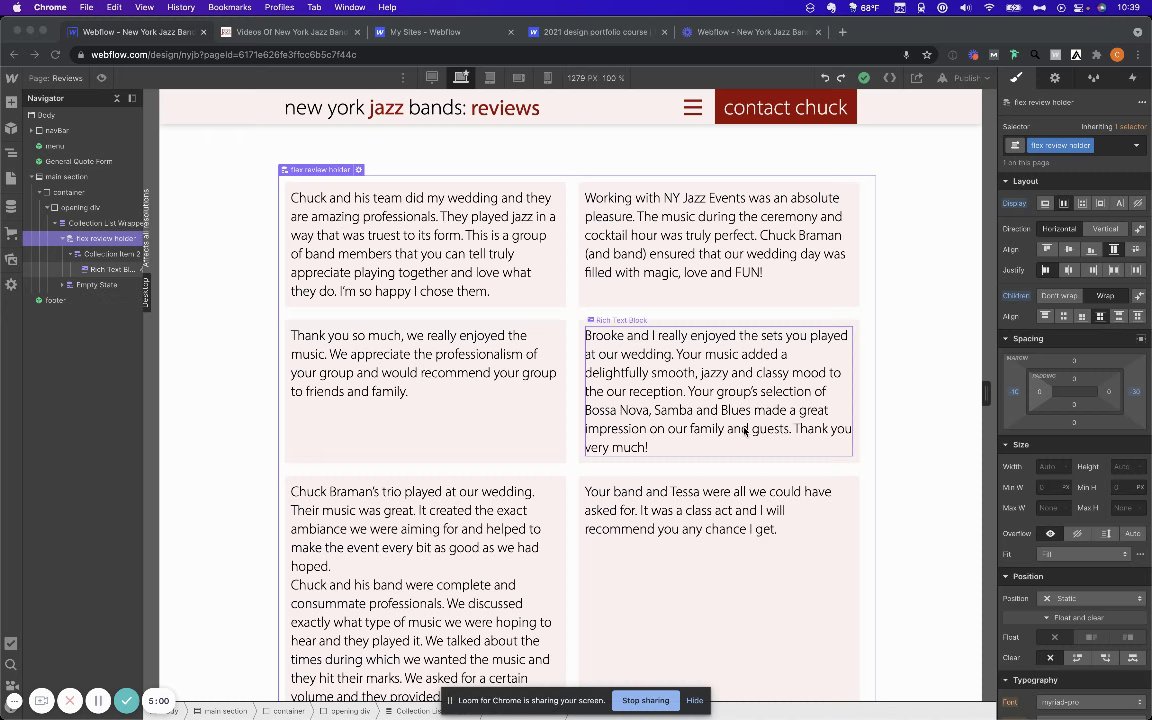Click the Width input field
The image size is (1152, 720).
pos(1053,467)
